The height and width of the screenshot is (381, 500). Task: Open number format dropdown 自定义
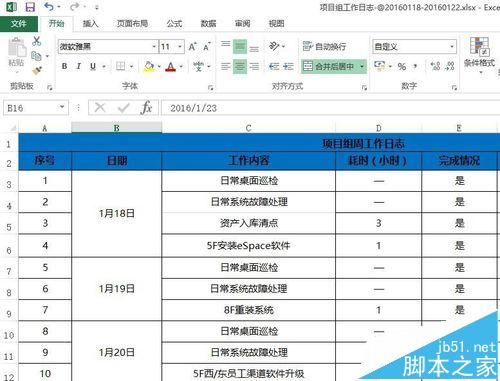tap(452, 46)
